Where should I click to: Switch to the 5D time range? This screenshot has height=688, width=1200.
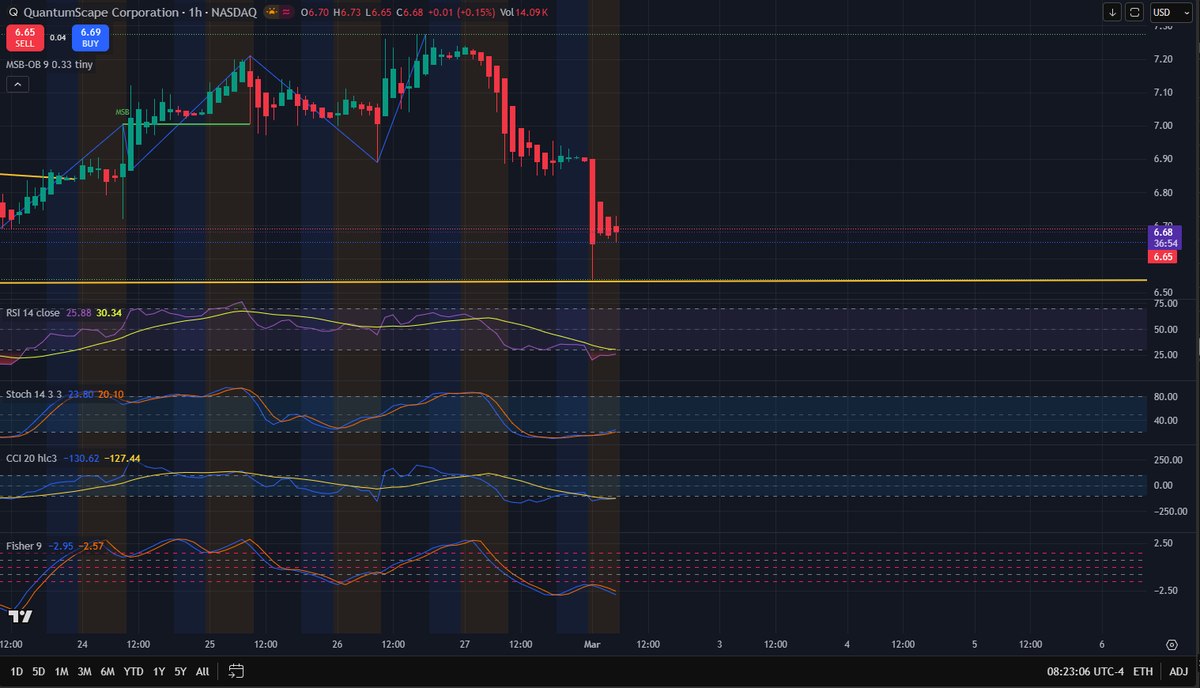[x=38, y=671]
